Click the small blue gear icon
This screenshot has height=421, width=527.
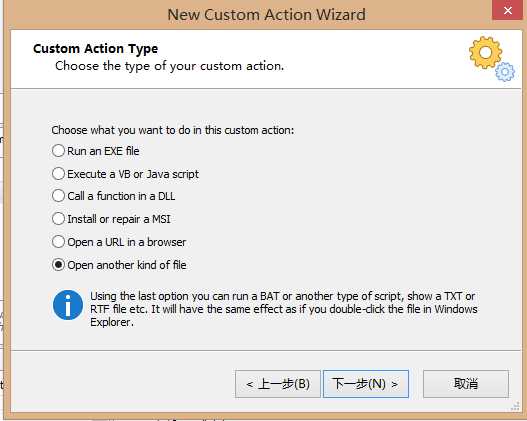coord(505,72)
